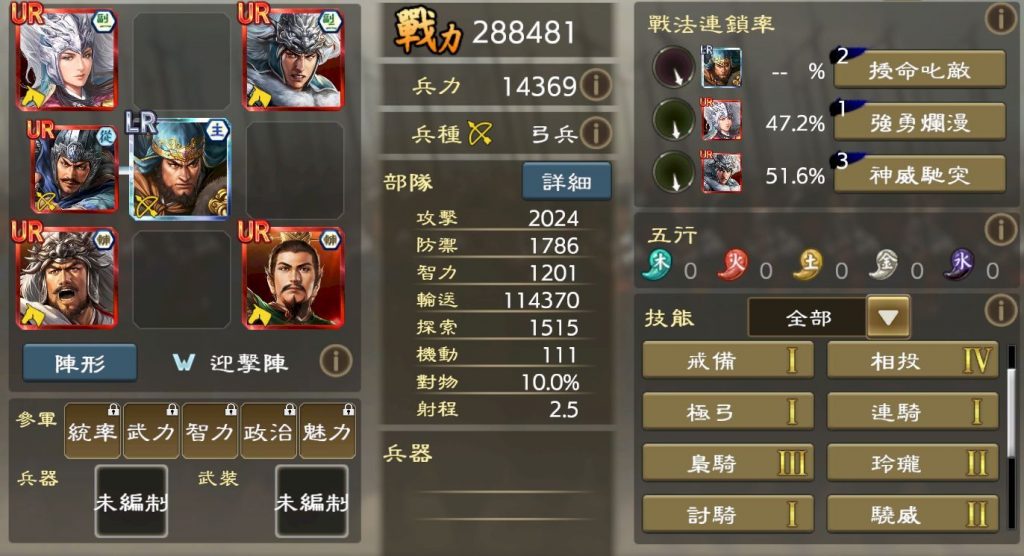Toggle locked 武力 advisor slot
This screenshot has height=556, width=1024.
(x=151, y=431)
